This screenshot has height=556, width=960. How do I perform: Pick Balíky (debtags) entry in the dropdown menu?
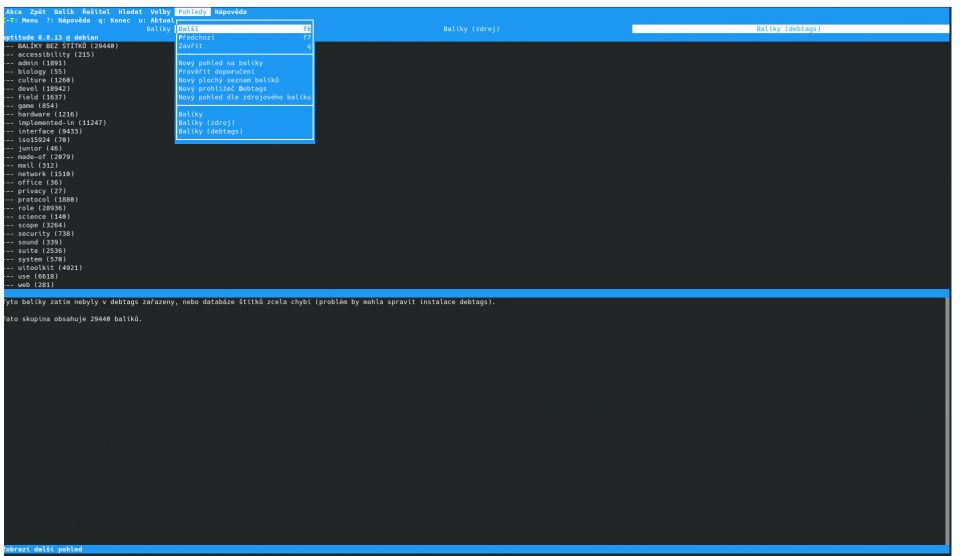[x=244, y=132]
